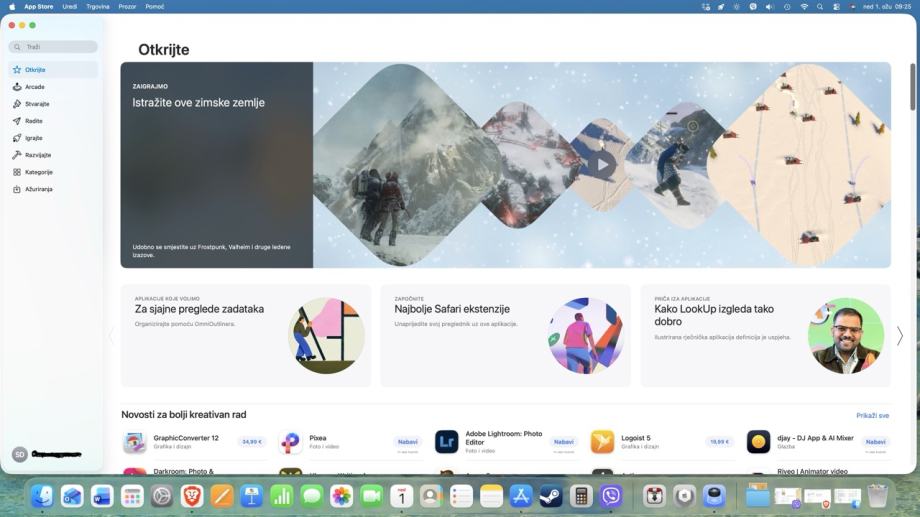This screenshot has height=517, width=920.
Task: Click the 34,99 € price button for GraphicConverter
Action: coord(252,442)
